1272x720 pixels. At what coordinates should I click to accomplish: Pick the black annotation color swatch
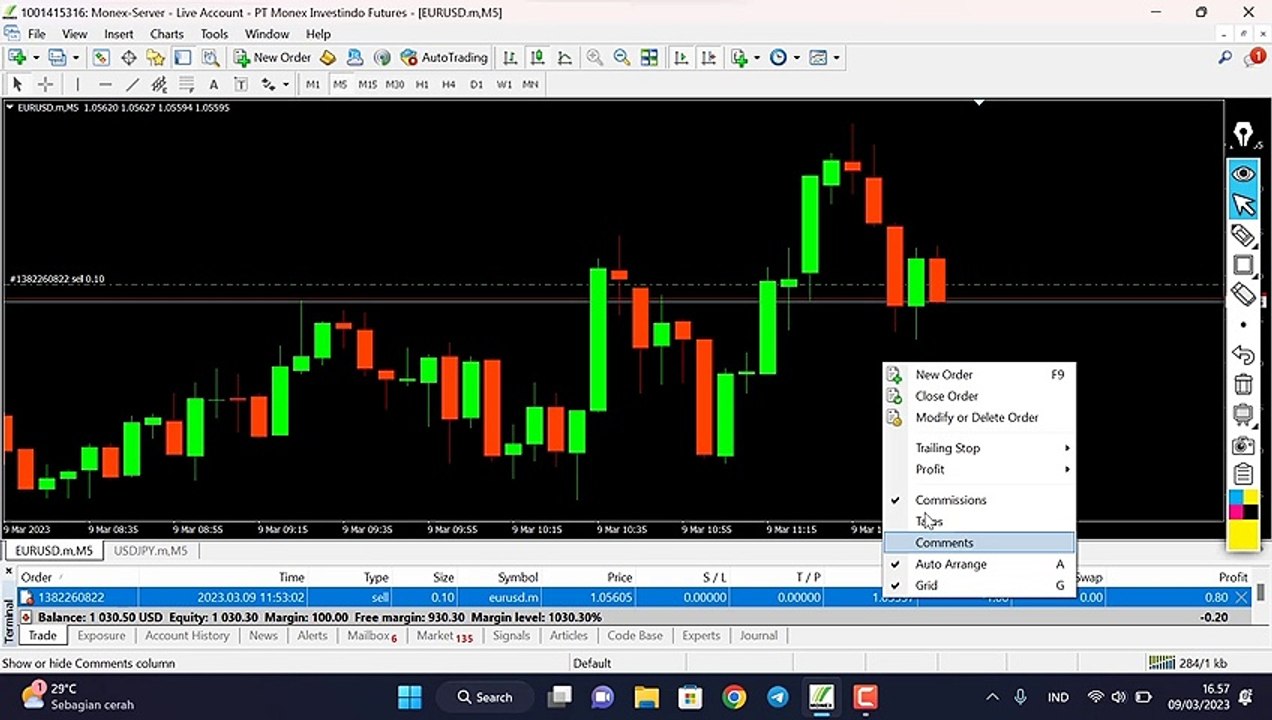pyautogui.click(x=1251, y=512)
